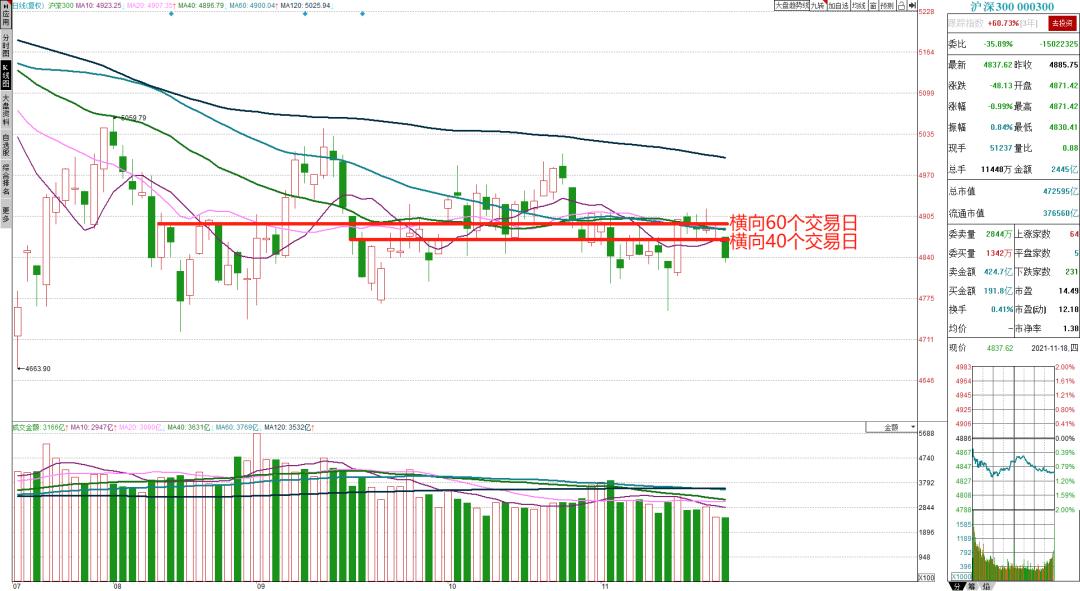Click the 08 month marker on time axis
This screenshot has height=591, width=1080.
click(x=116, y=586)
